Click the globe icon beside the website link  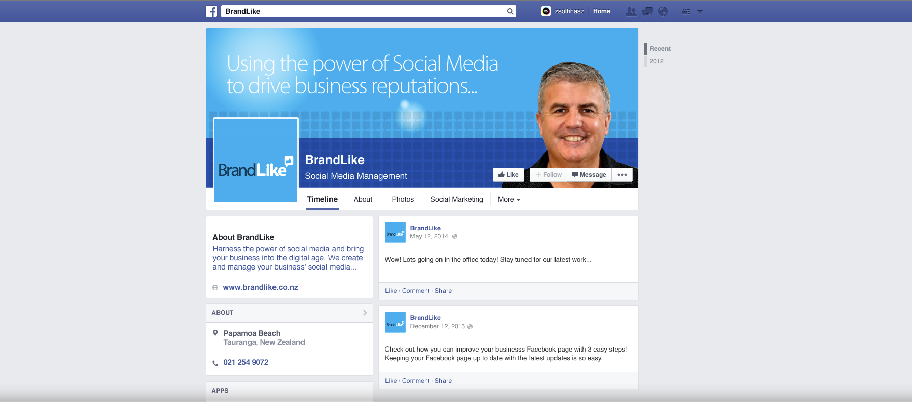[215, 287]
